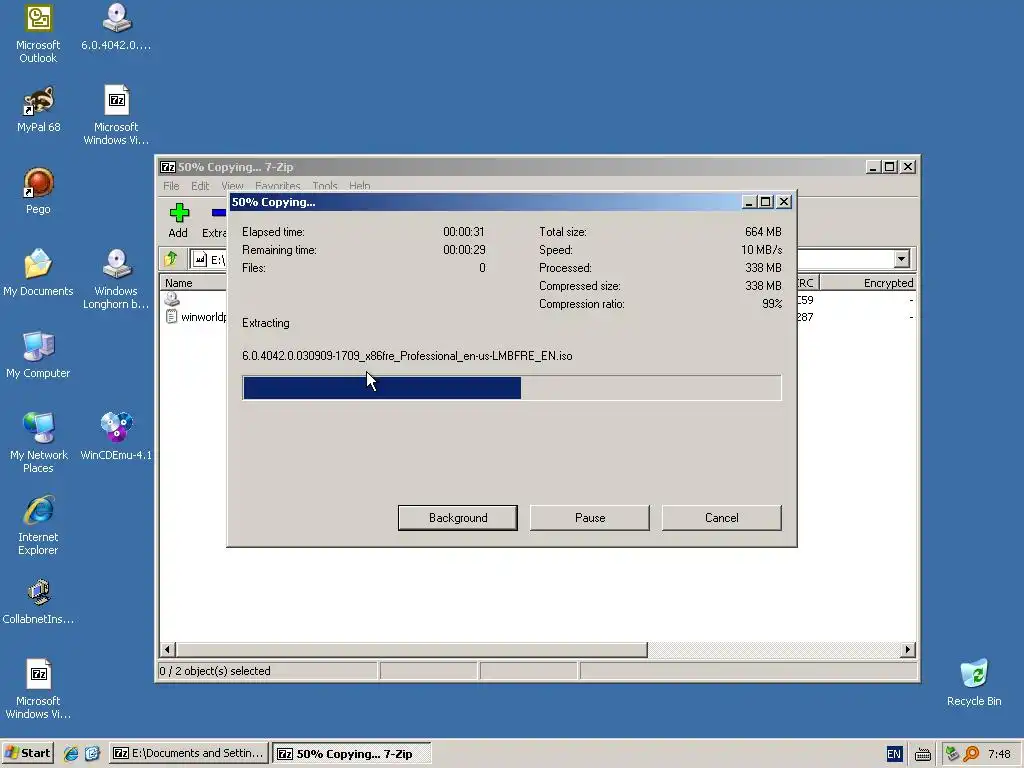The width and height of the screenshot is (1024, 768).
Task: Sort by the Name column header
Action: pos(193,283)
